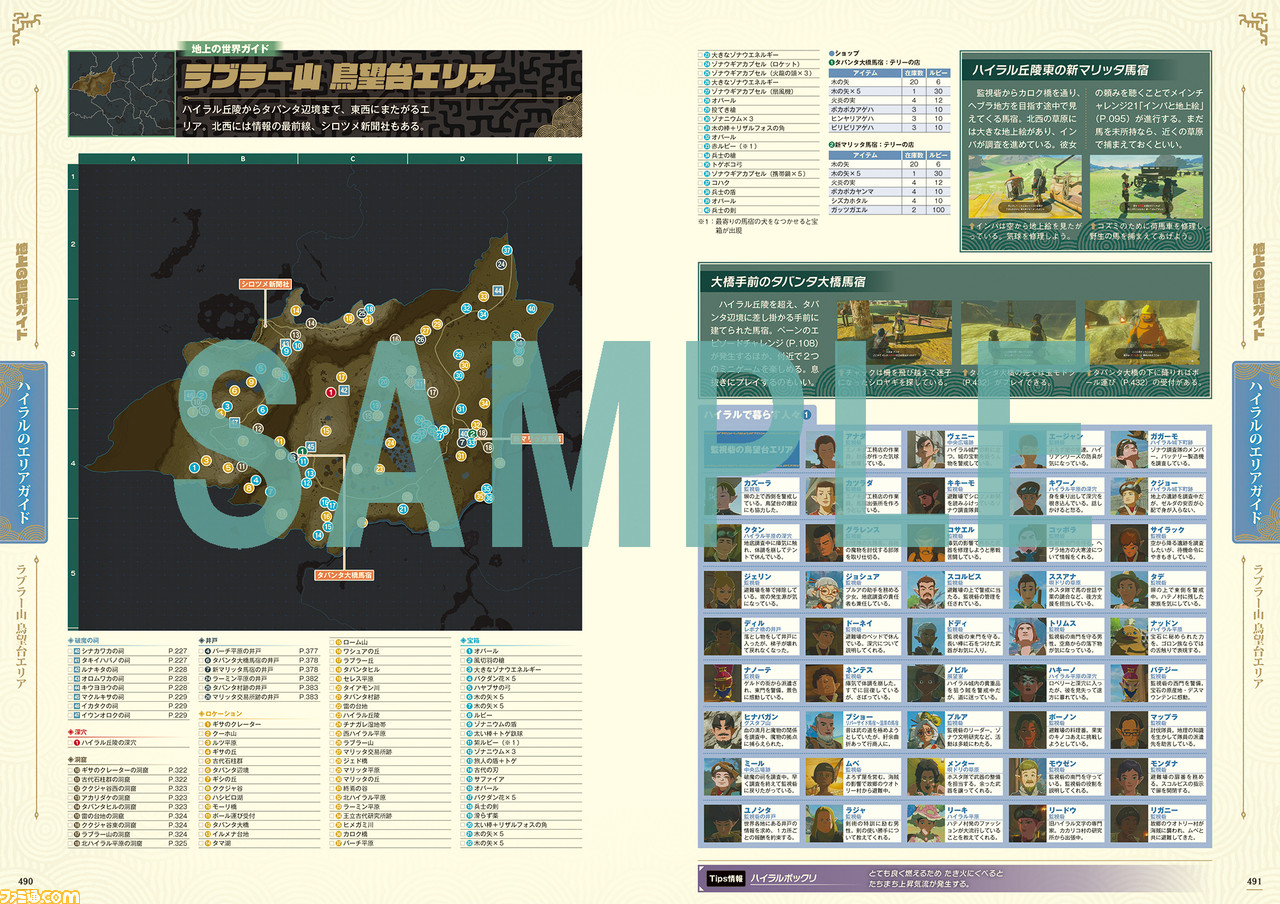Click the ビリビリアゲハ shop item row
This screenshot has height=904, width=1280.
pos(887,128)
